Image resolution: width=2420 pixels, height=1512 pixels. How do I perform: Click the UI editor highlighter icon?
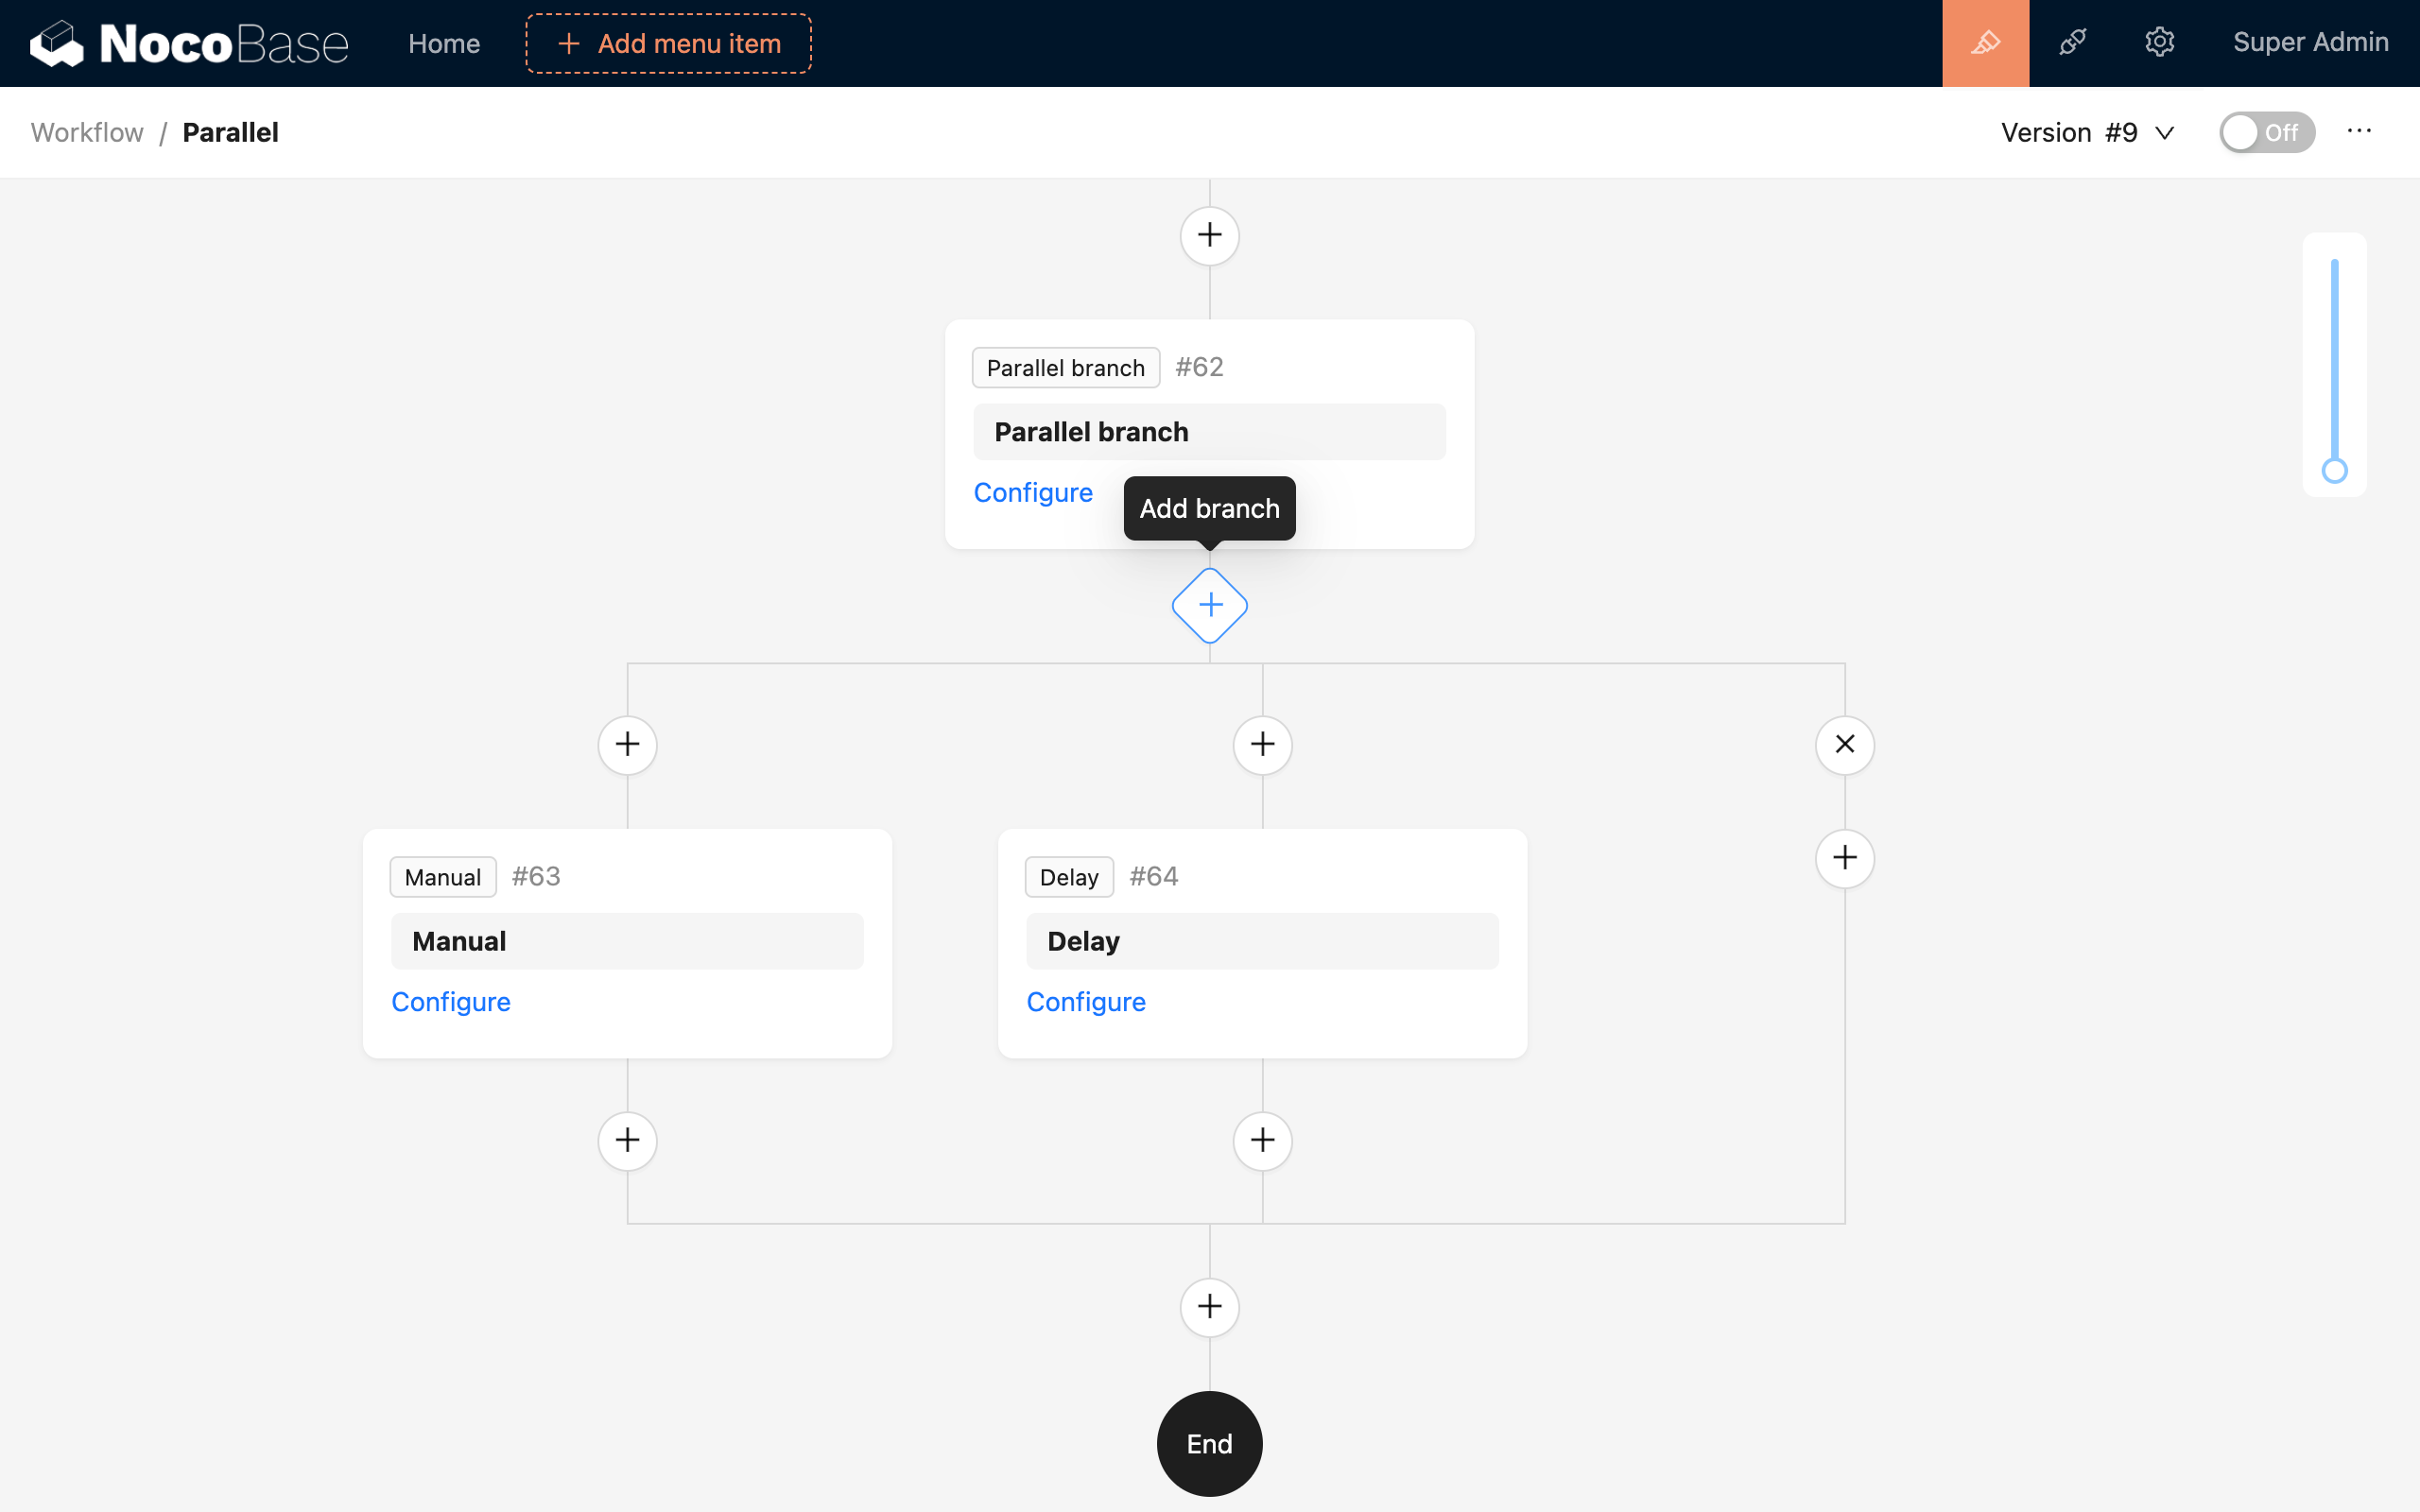click(1985, 42)
